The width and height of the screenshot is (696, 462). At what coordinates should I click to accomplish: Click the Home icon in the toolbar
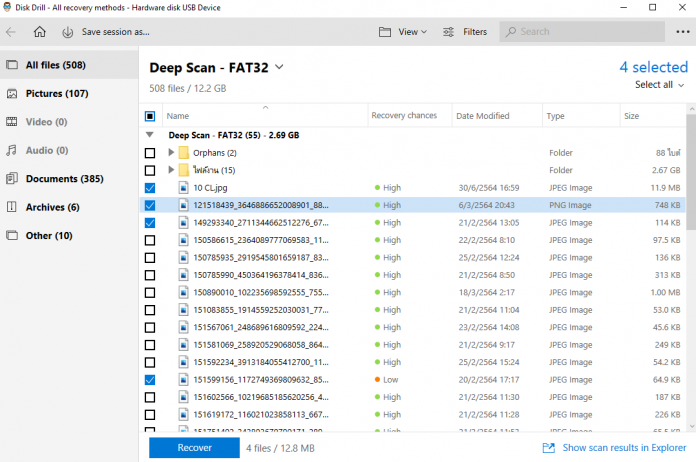pyautogui.click(x=40, y=32)
